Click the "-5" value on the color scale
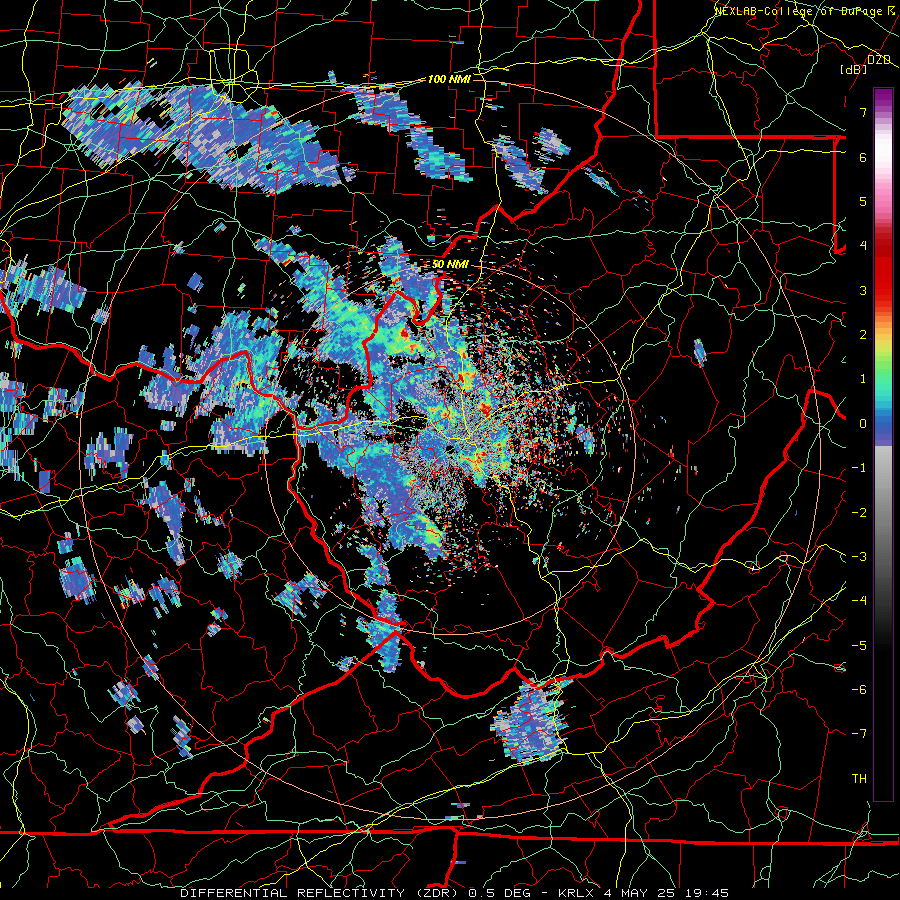Screen dimensions: 900x900 click(x=859, y=646)
